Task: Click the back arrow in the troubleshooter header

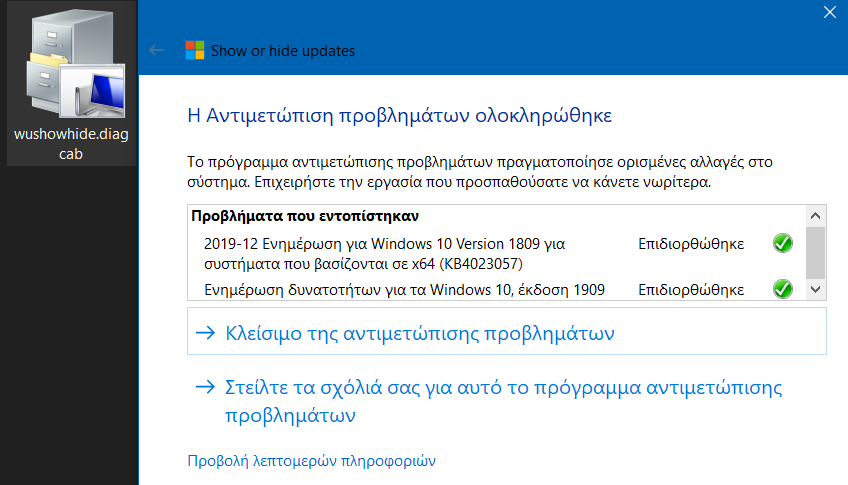Action: (x=156, y=50)
